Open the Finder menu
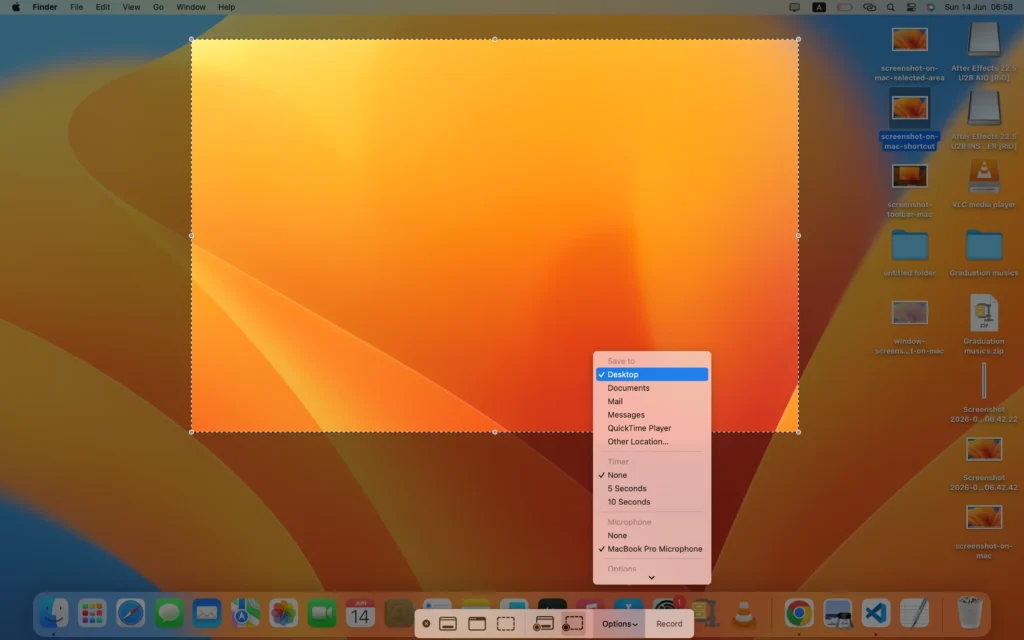 pyautogui.click(x=45, y=7)
